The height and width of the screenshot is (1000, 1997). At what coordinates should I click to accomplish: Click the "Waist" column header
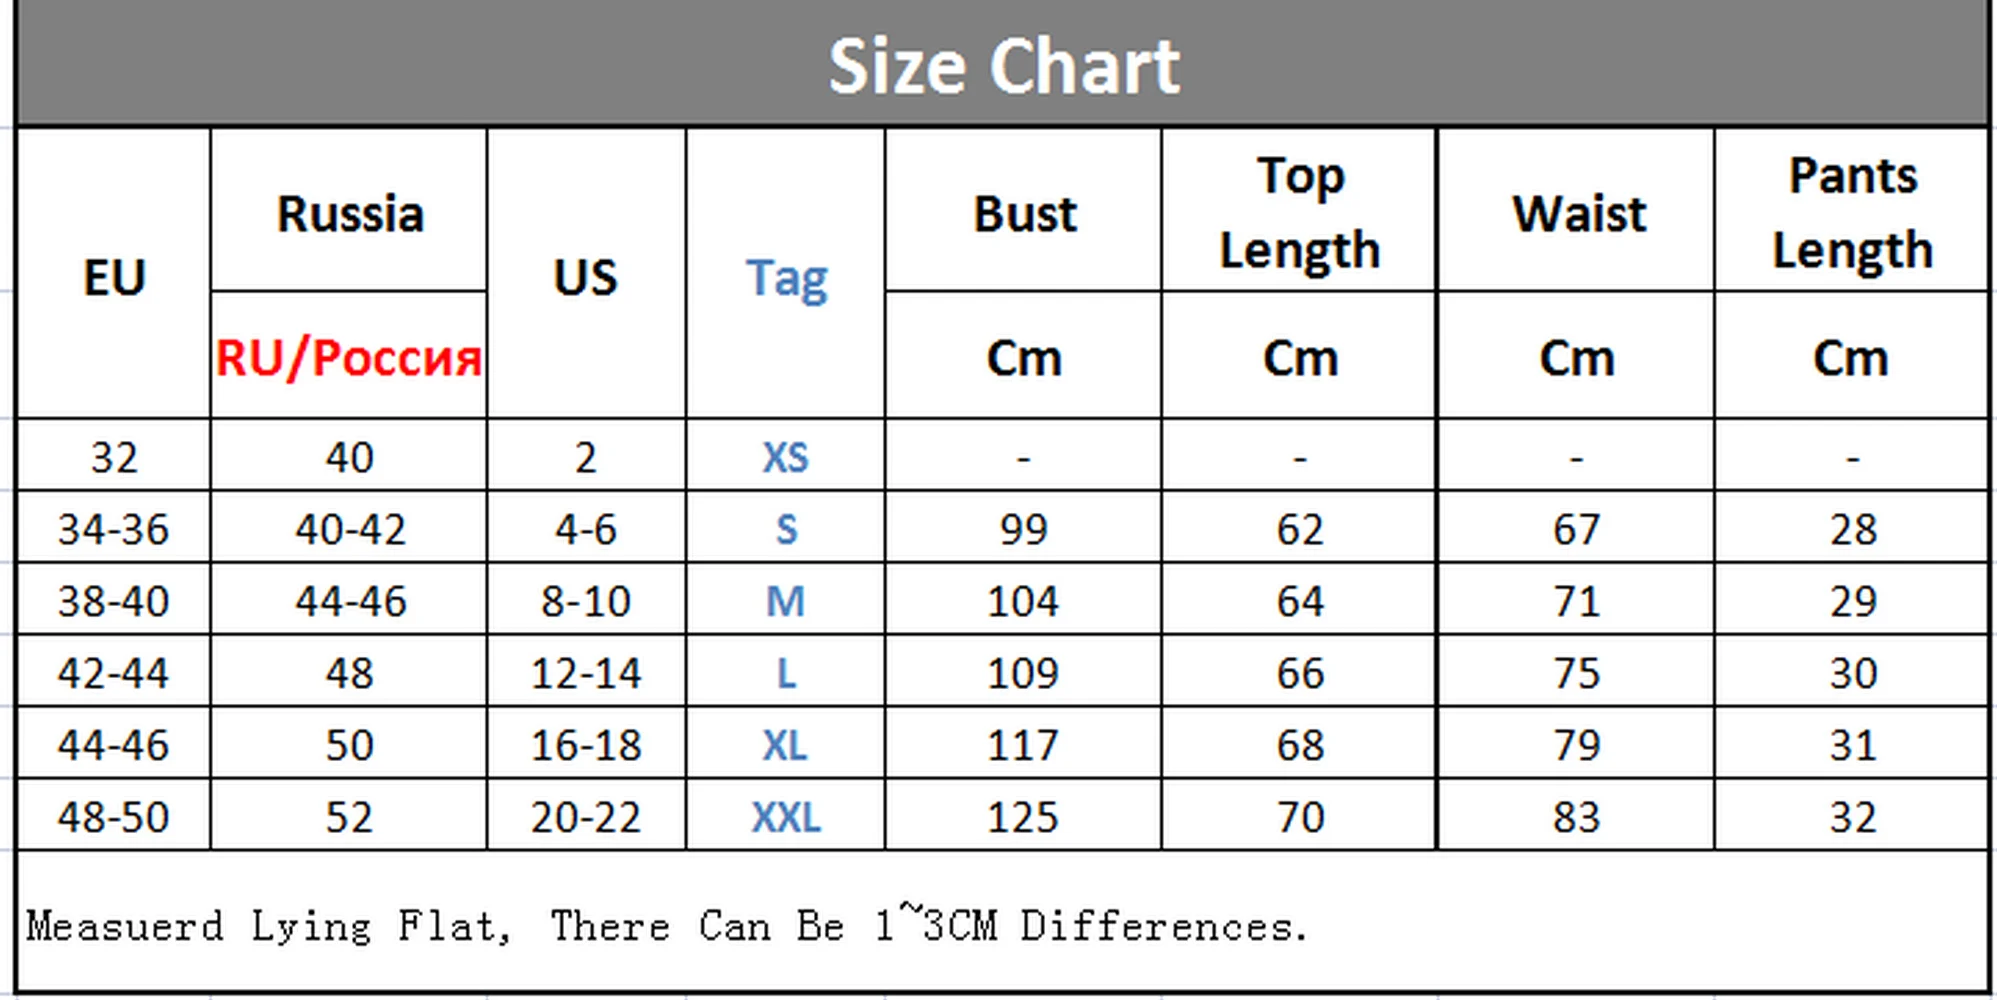click(1577, 213)
